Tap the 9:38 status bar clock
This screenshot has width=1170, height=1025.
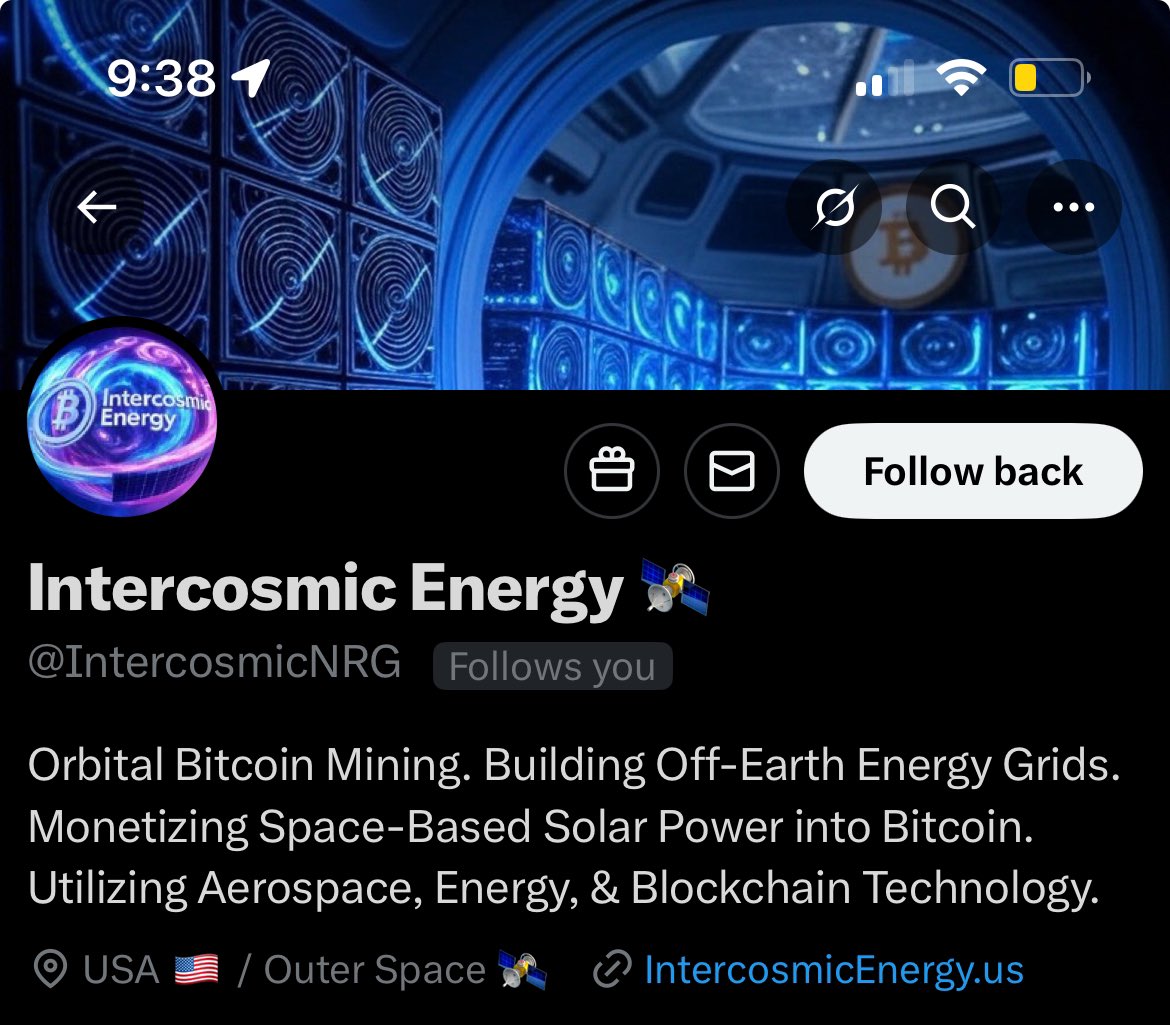coord(161,78)
